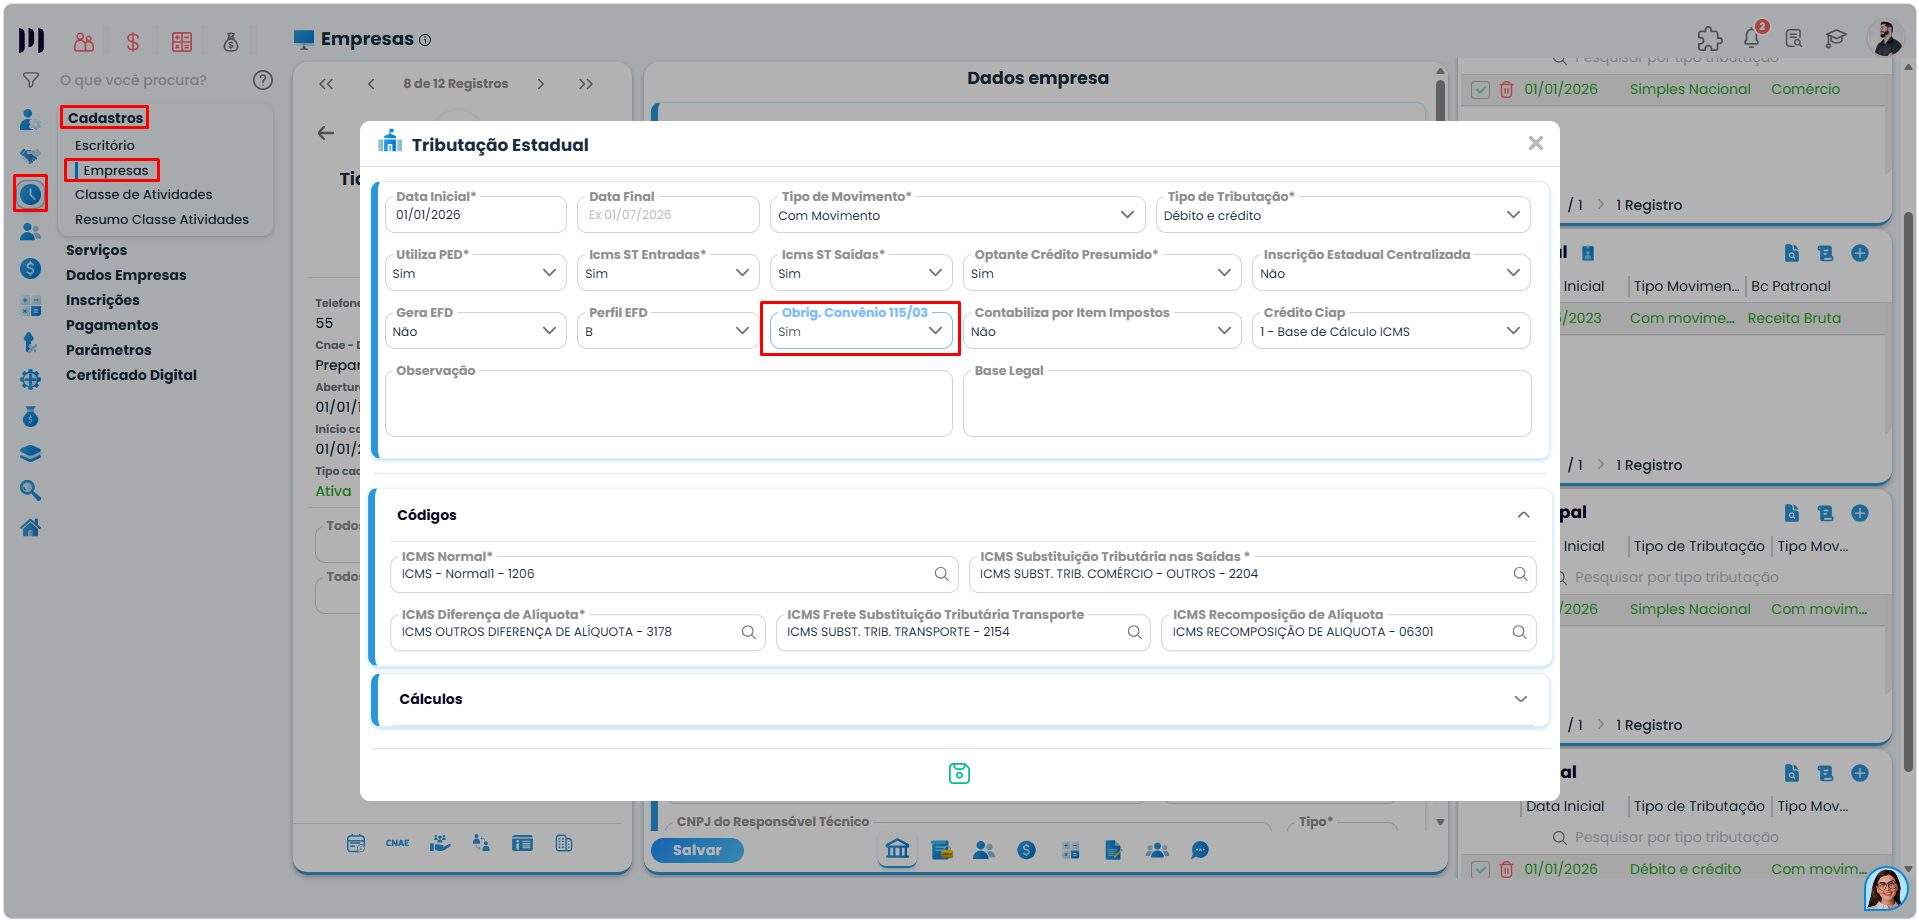The width and height of the screenshot is (1919, 920).
Task: Open Classe de Atividades menu item
Action: pyautogui.click(x=143, y=194)
